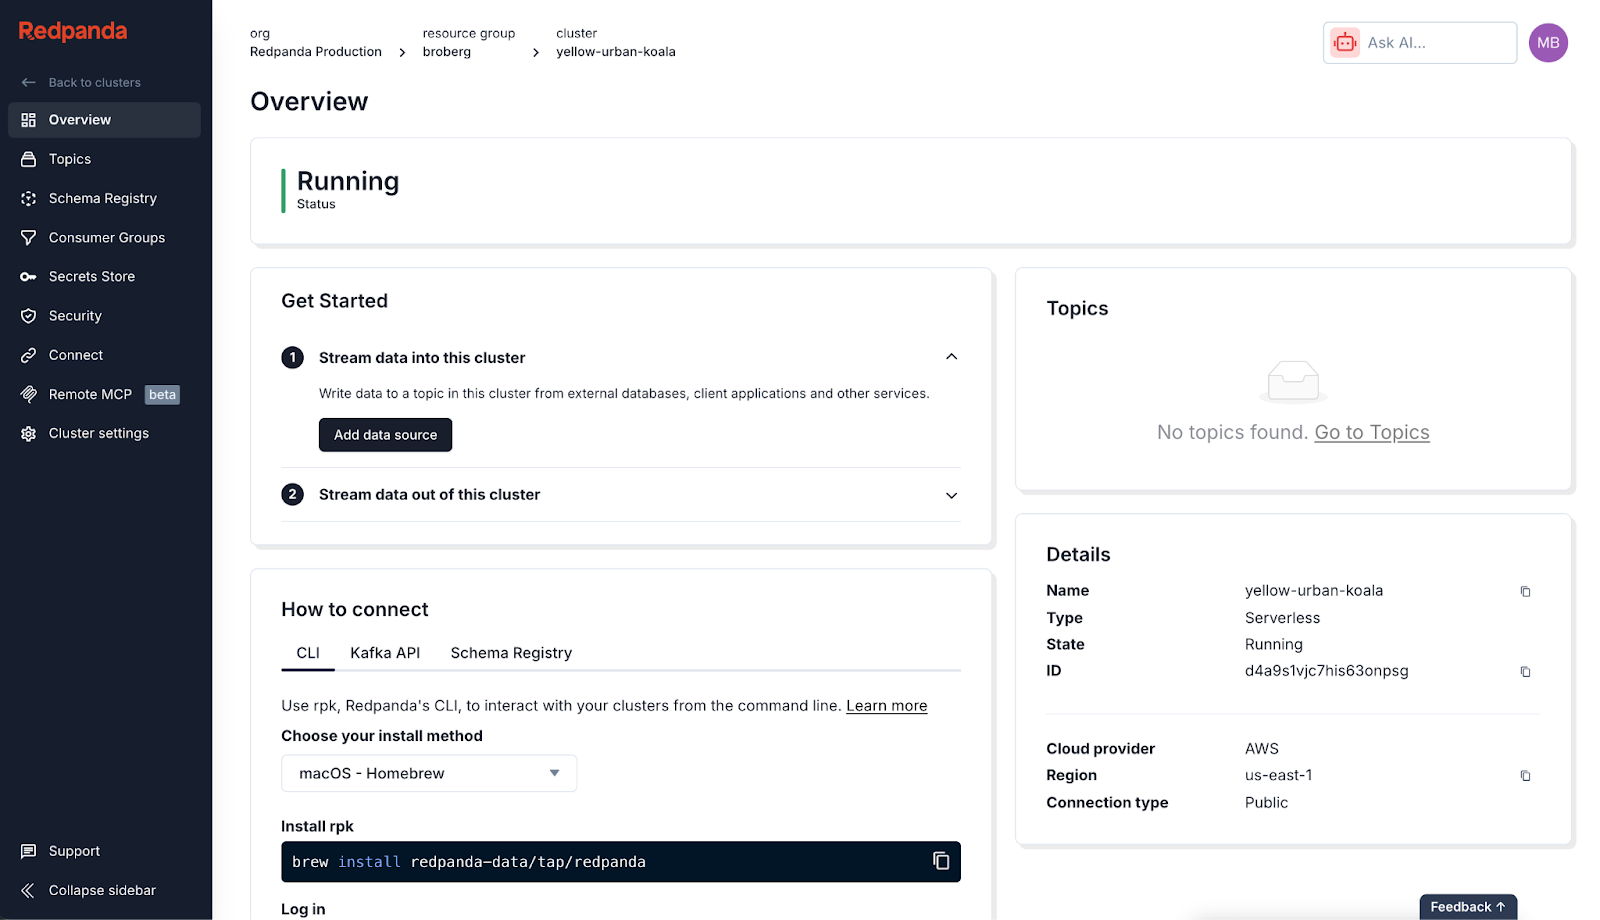The height and width of the screenshot is (920, 1600).
Task: Click the Collapse sidebar chevrons icon
Action: pos(28,890)
